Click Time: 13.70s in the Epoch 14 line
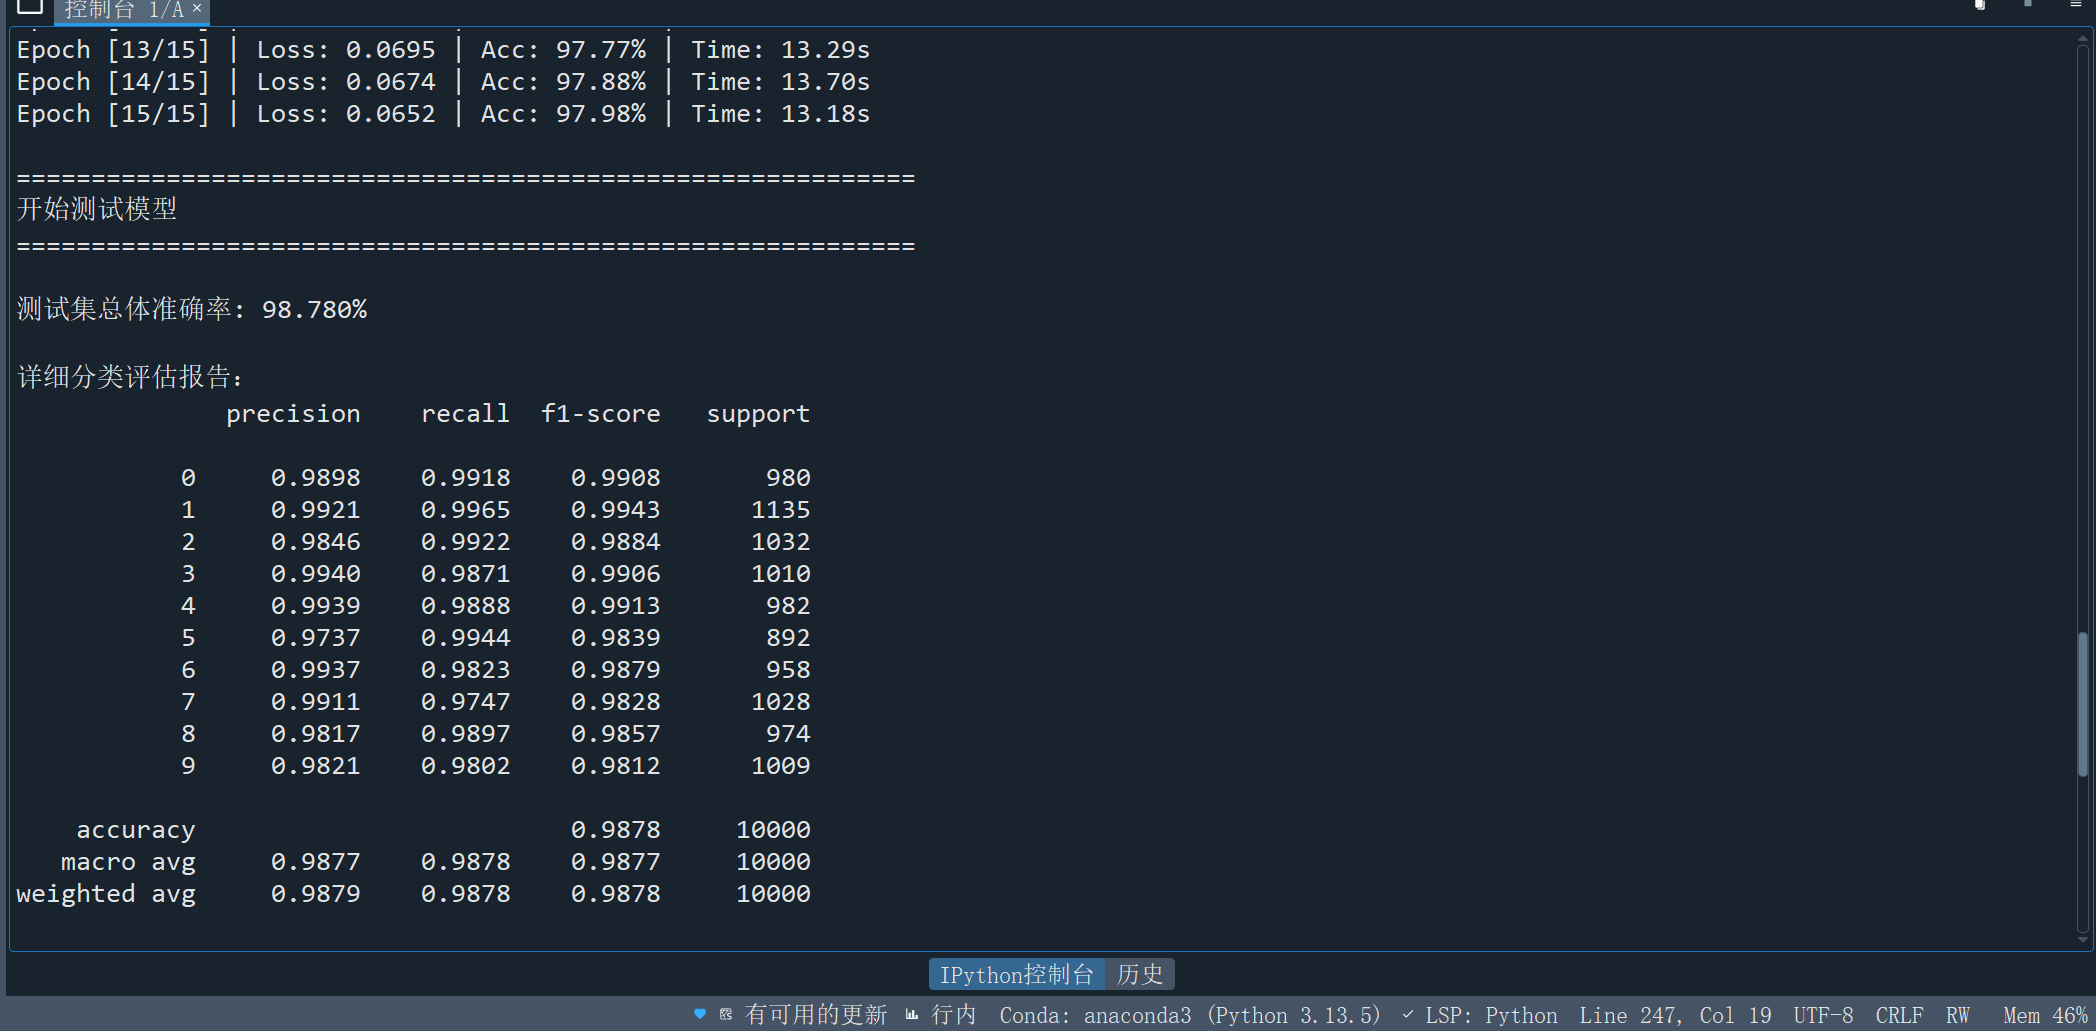This screenshot has width=2096, height=1031. tap(780, 82)
